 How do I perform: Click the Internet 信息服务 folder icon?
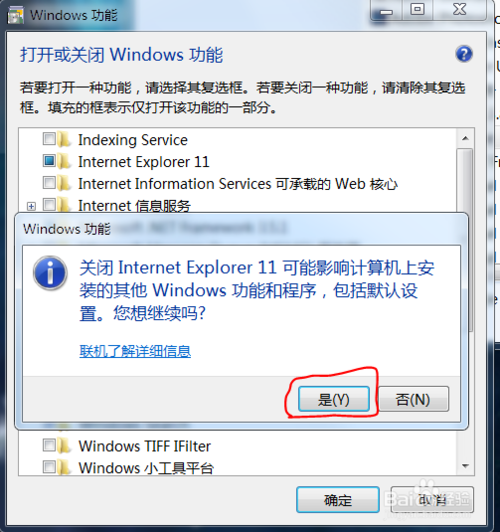pyautogui.click(x=64, y=205)
